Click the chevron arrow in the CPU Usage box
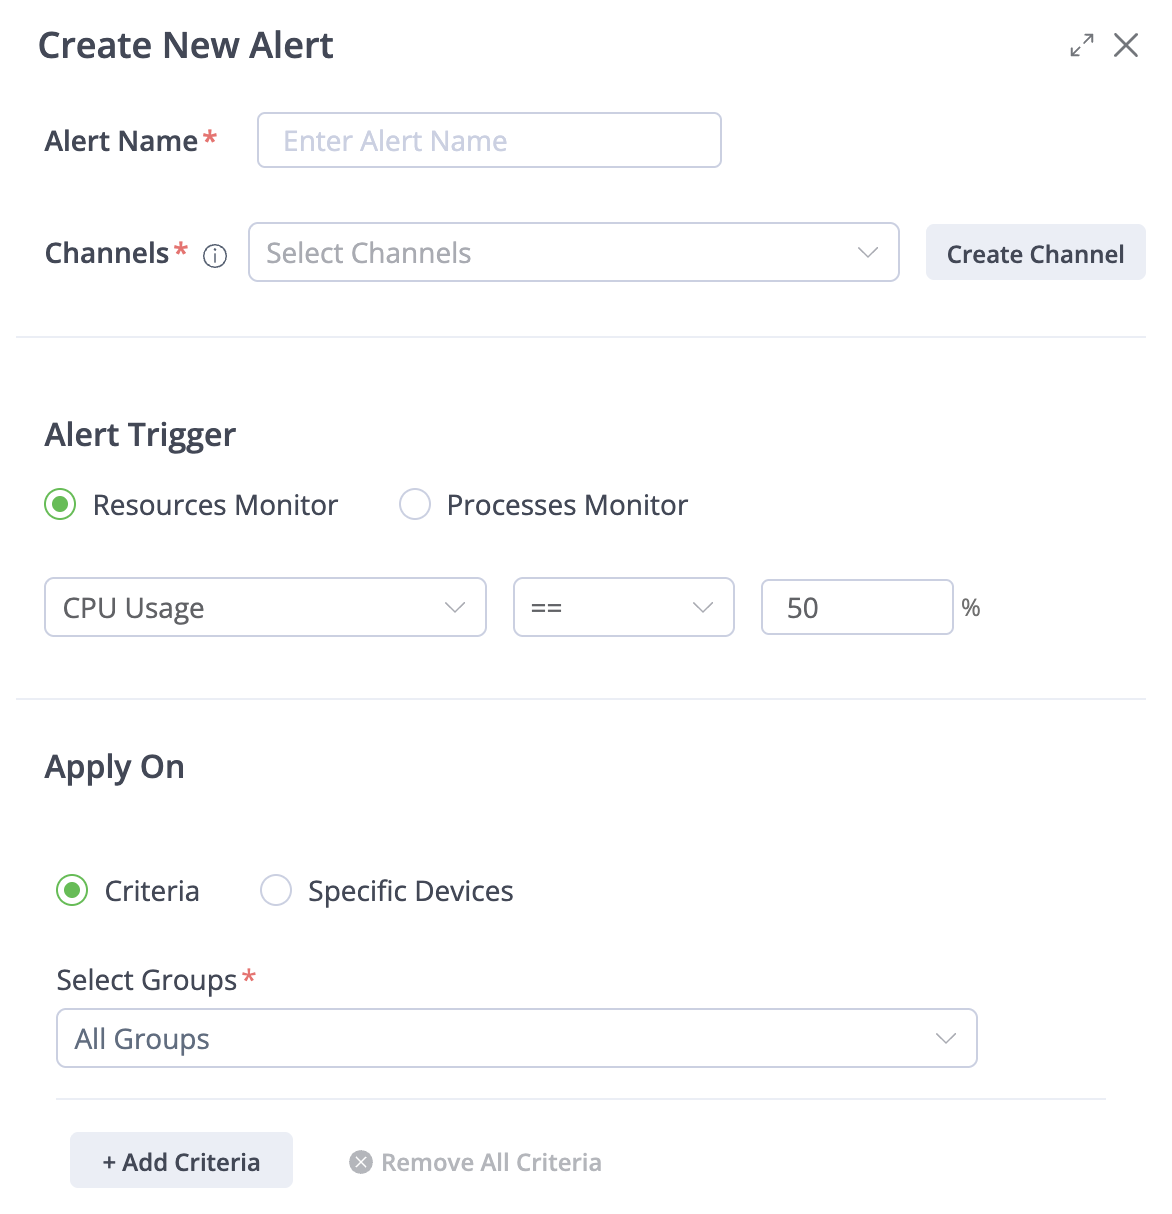Viewport: 1172px width, 1214px height. pos(455,608)
